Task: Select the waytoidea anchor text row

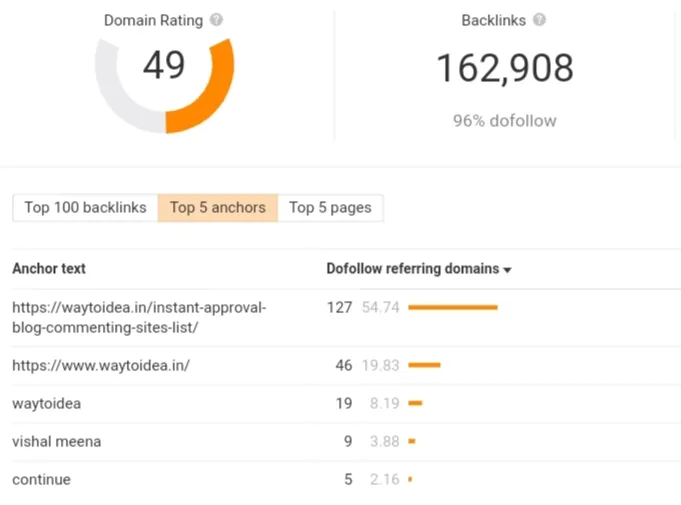Action: coord(46,404)
